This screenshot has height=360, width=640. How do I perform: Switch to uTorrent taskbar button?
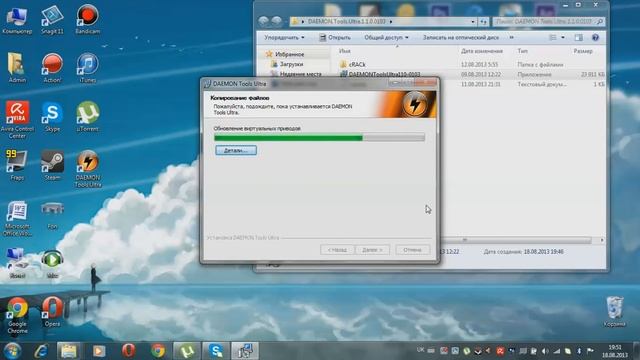pyautogui.click(x=187, y=351)
